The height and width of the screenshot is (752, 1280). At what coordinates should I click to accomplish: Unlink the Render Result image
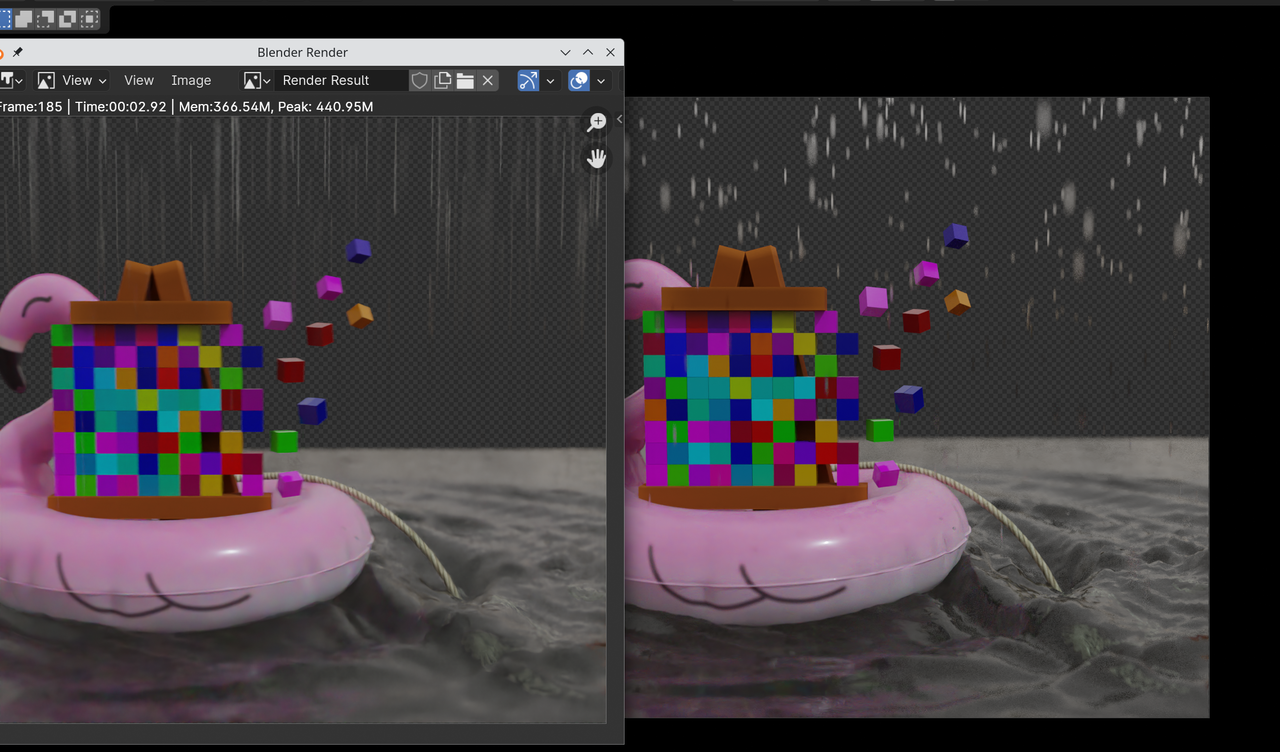click(488, 80)
